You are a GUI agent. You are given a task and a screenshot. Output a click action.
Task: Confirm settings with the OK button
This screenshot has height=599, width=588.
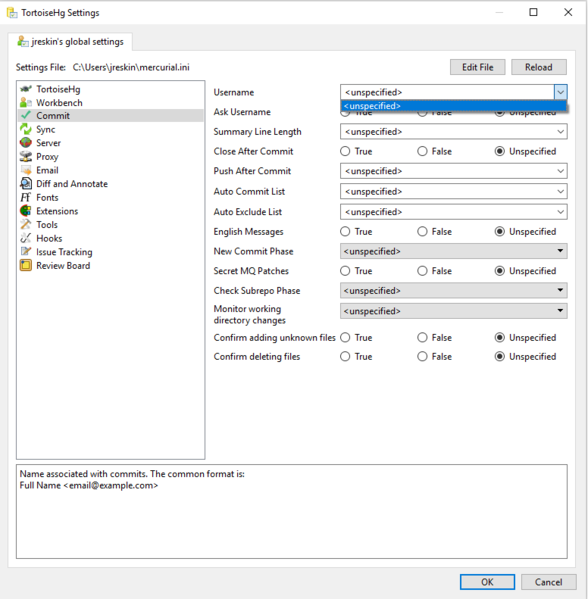(487, 582)
